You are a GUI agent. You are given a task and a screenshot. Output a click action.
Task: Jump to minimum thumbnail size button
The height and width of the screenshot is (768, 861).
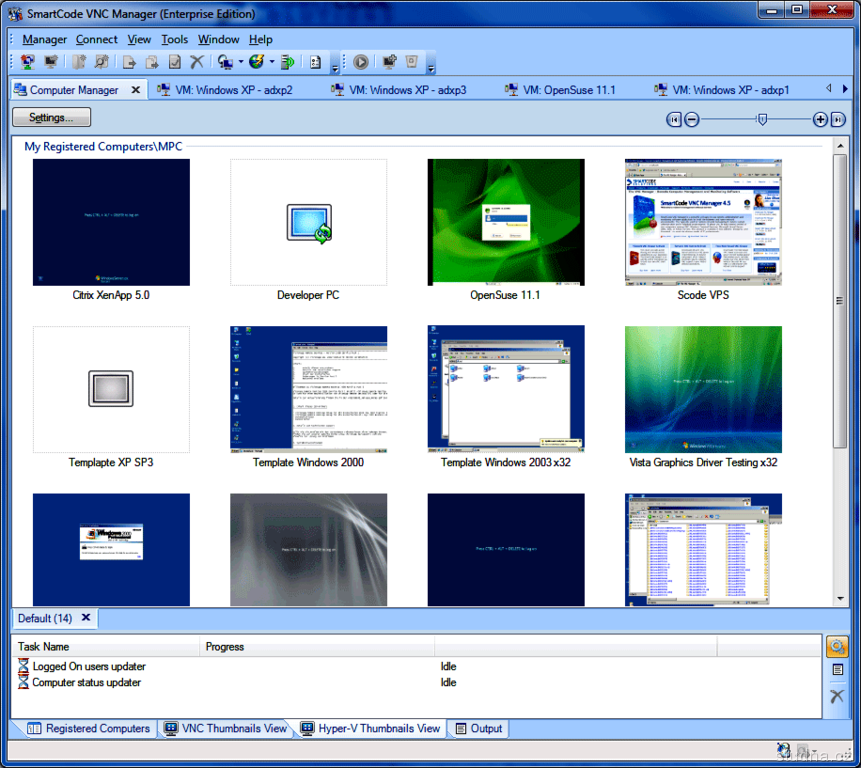tap(674, 119)
